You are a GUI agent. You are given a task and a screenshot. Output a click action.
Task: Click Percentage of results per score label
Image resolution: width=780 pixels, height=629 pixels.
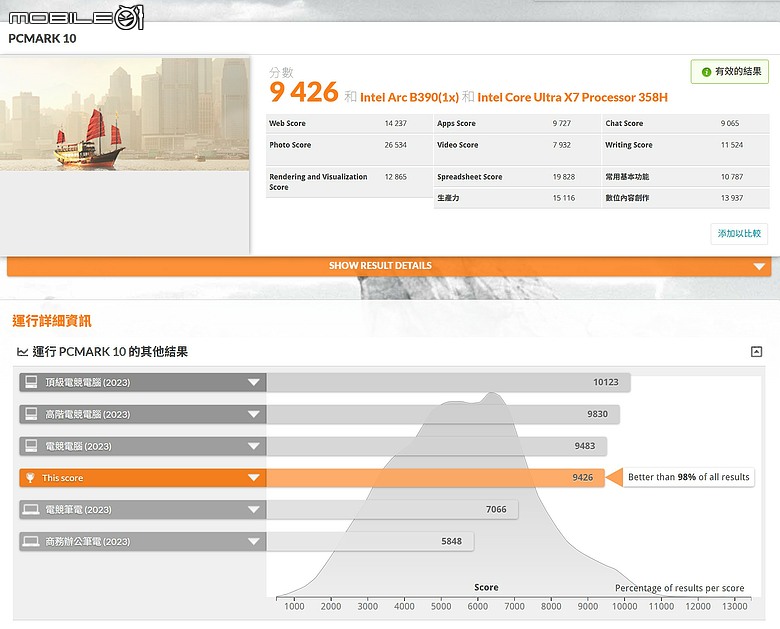click(680, 588)
